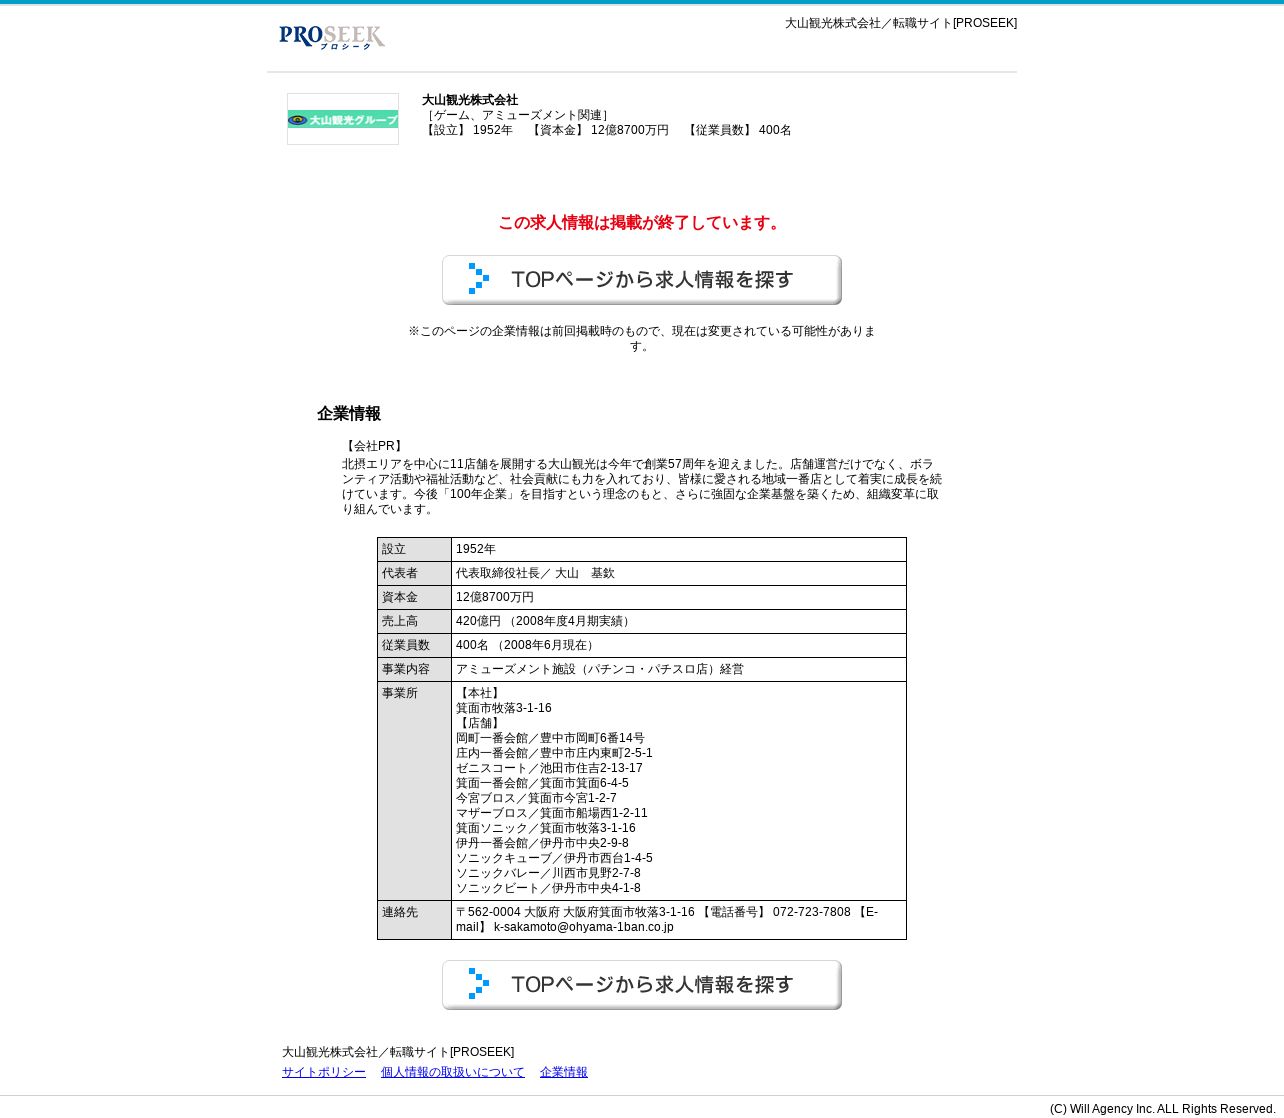
Task: Click the 資本金 table header cell
Action: (414, 598)
